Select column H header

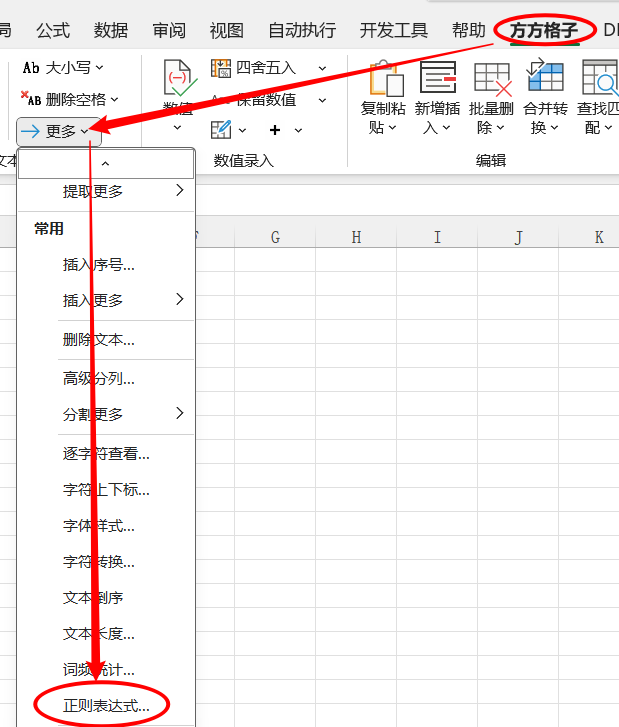356,237
